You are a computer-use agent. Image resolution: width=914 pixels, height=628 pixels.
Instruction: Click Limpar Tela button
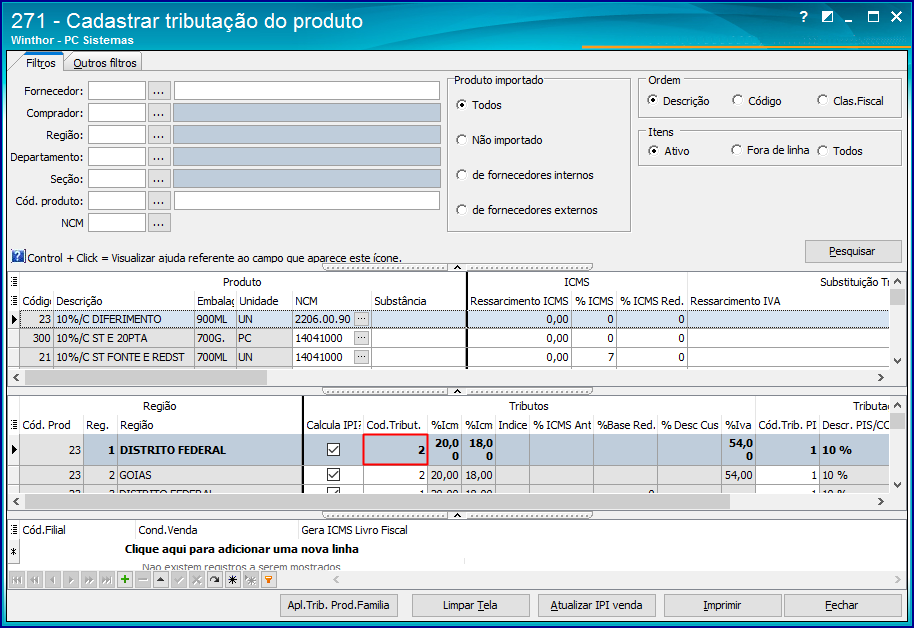click(x=470, y=605)
